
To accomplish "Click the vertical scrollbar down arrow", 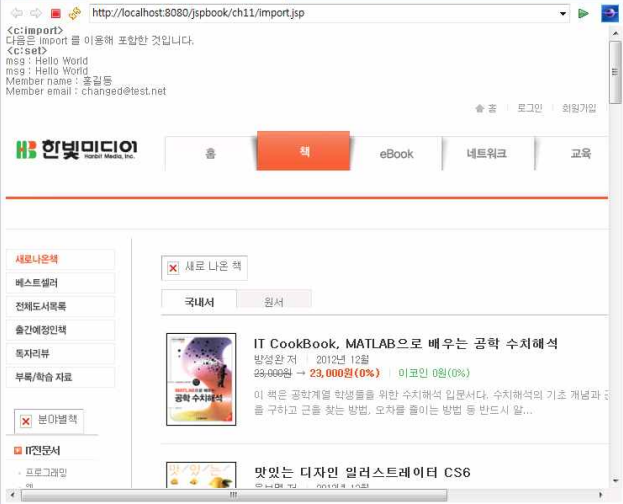I will [615, 481].
